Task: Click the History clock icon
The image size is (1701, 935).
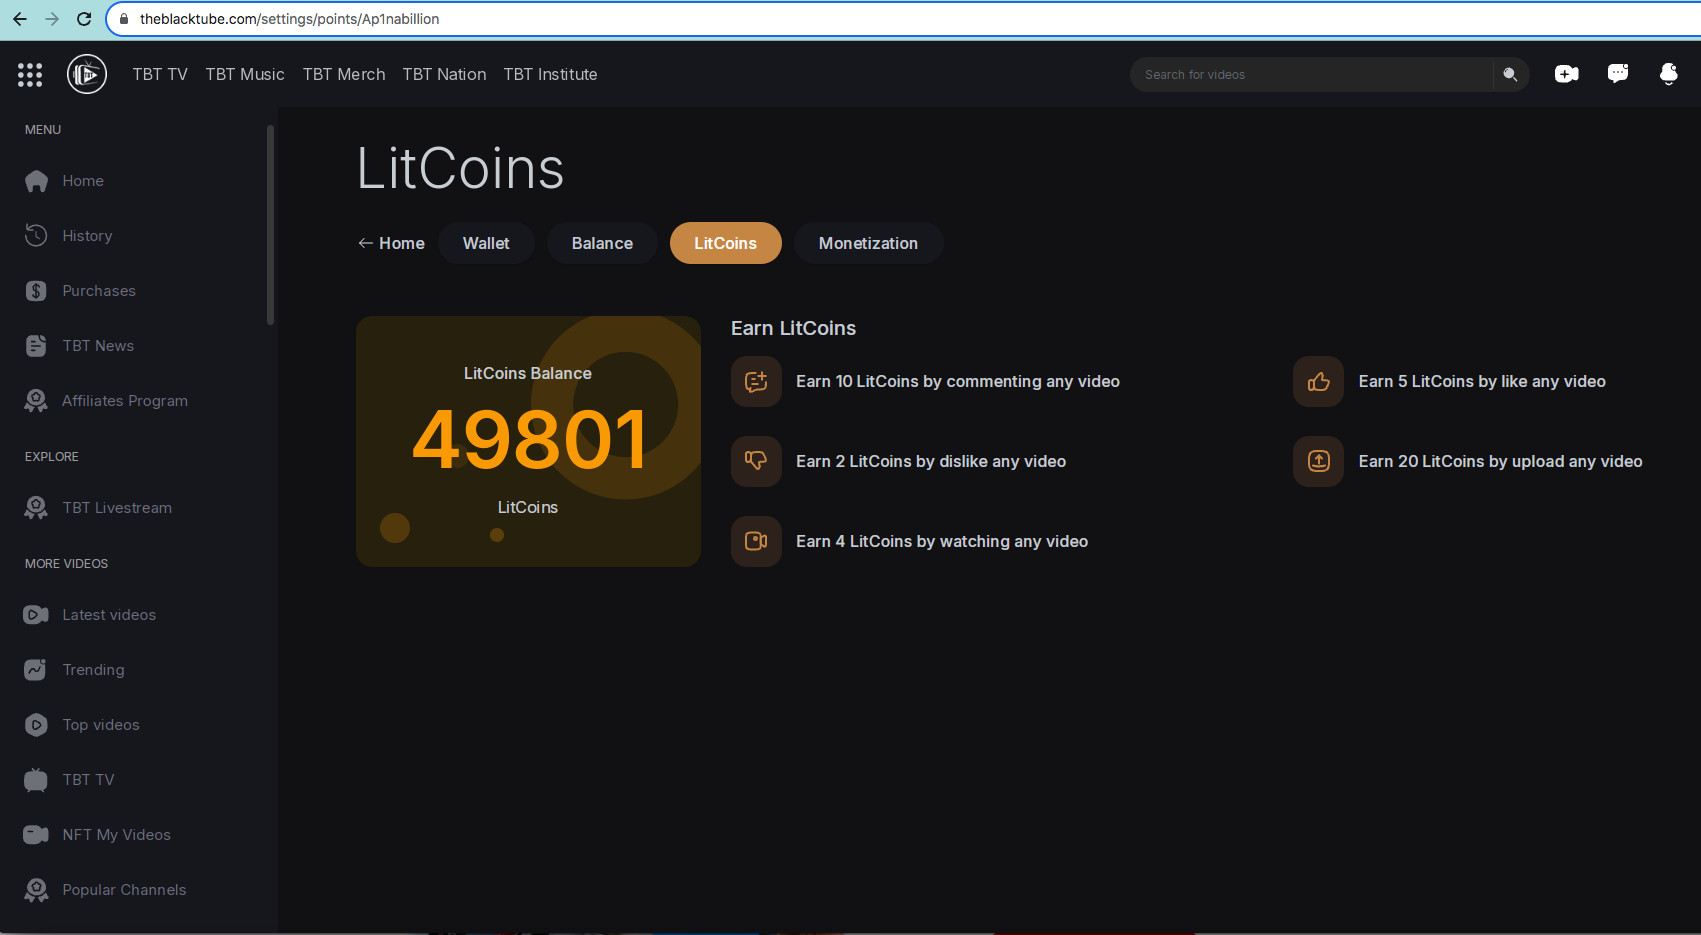Action: (x=36, y=236)
